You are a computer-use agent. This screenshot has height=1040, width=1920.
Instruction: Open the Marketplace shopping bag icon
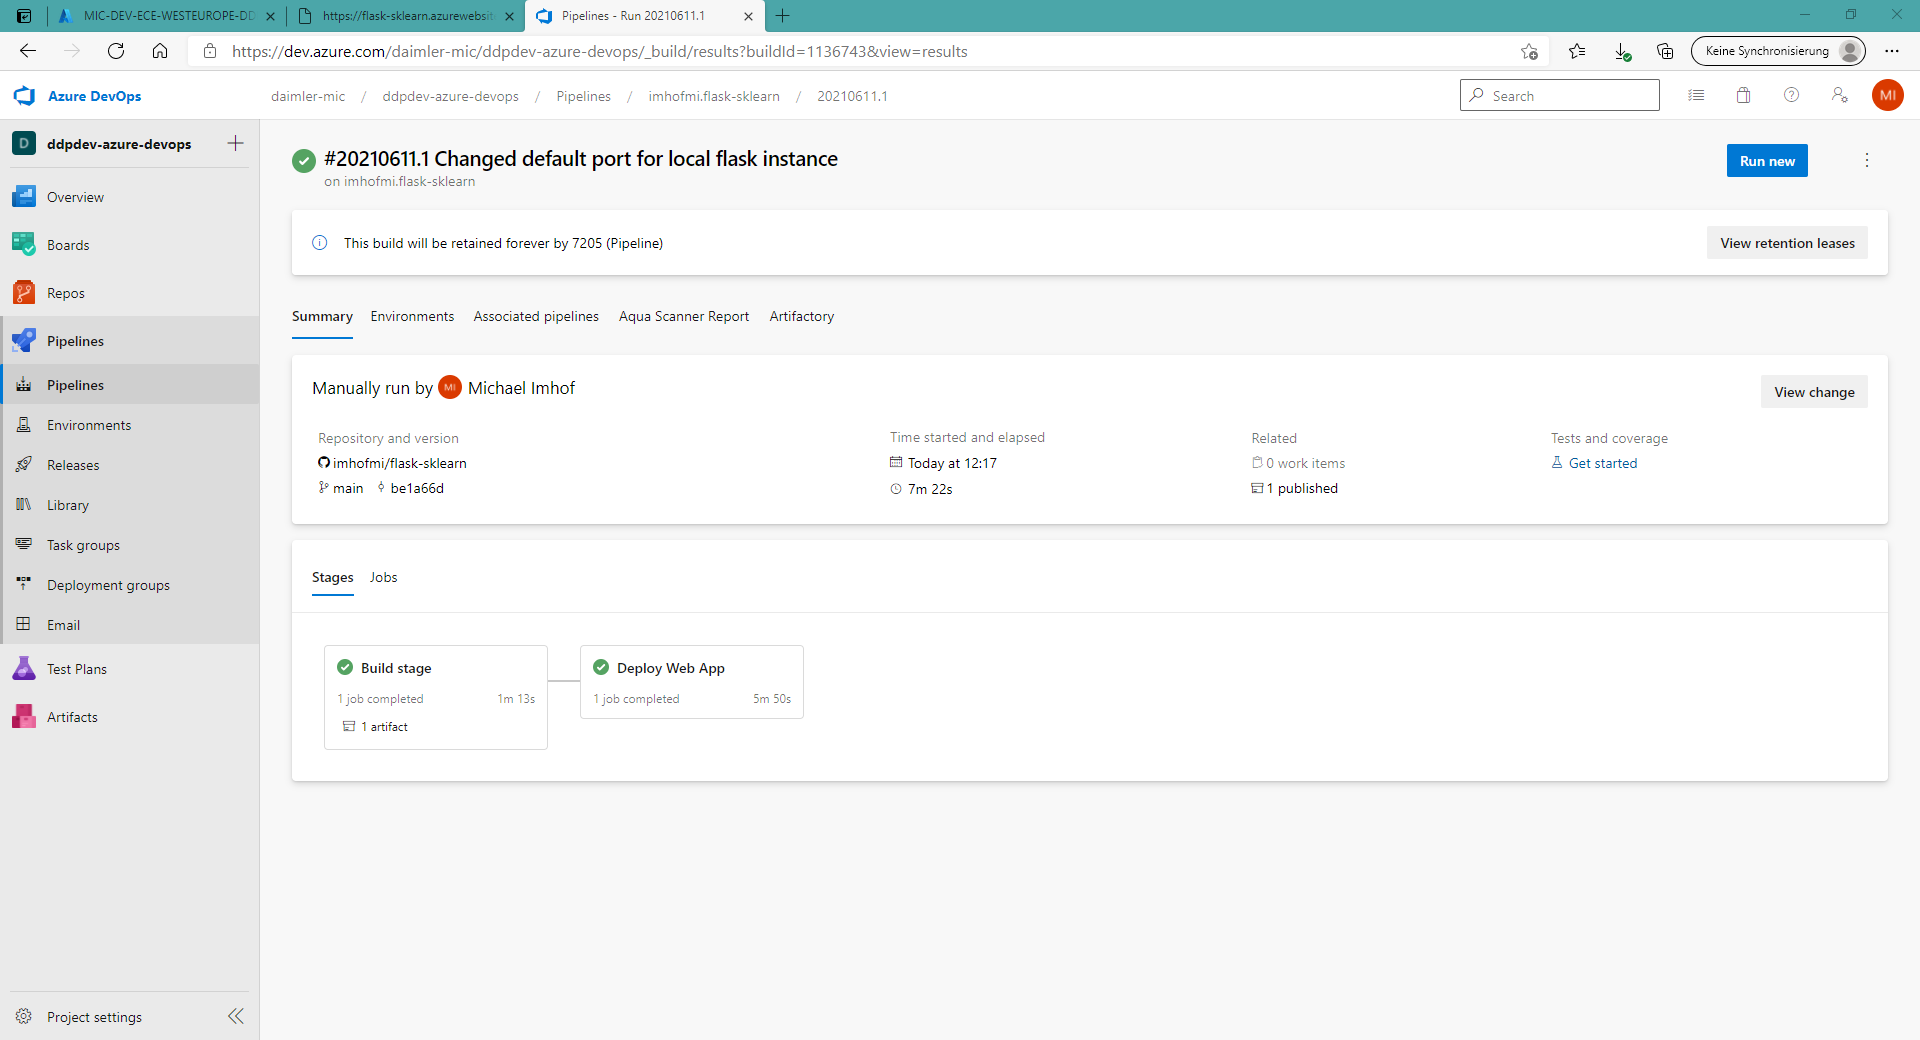tap(1743, 95)
